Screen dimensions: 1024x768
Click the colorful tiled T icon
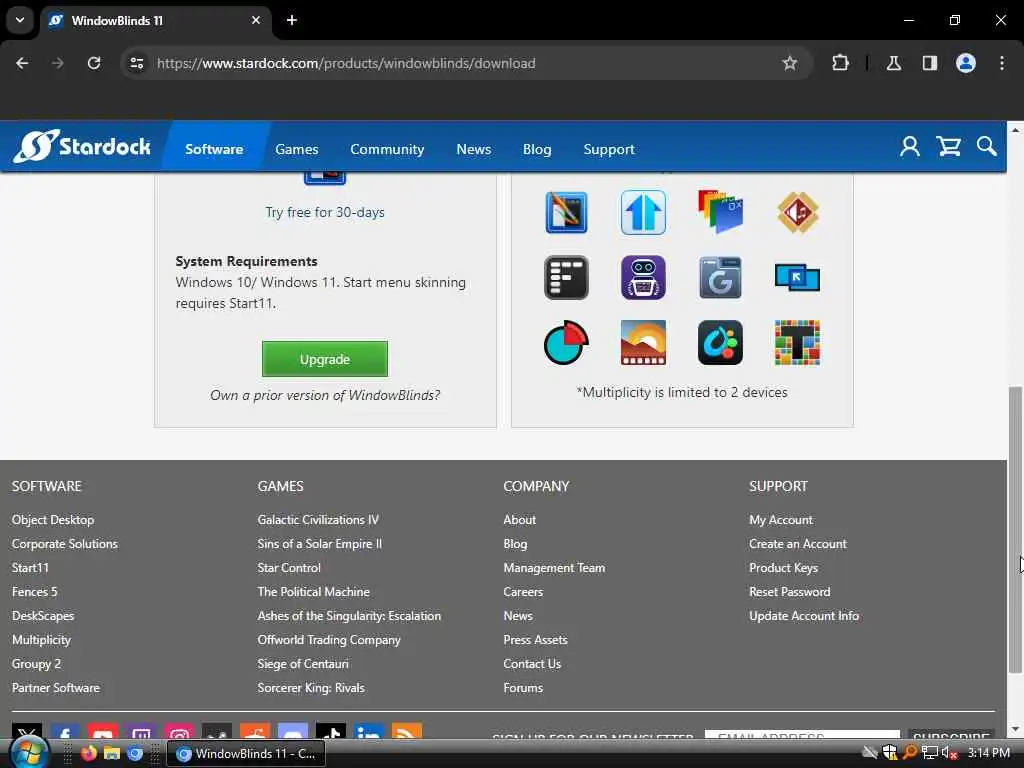pyautogui.click(x=797, y=342)
